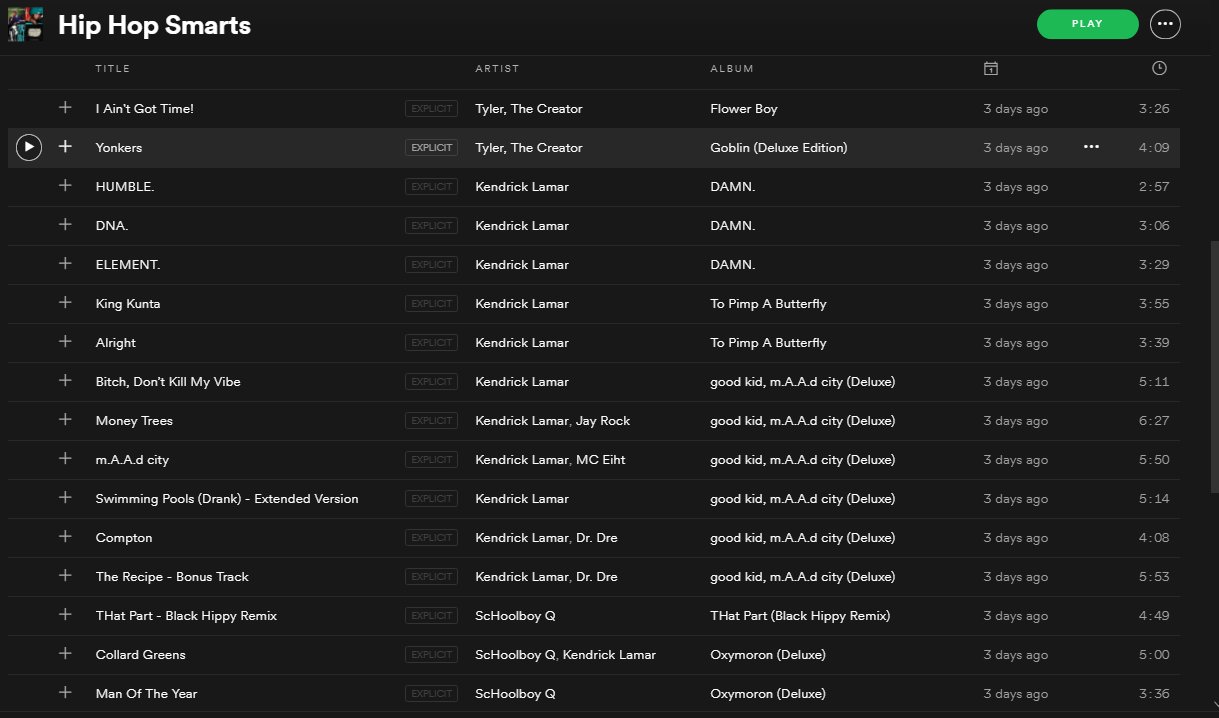Screen dimensions: 1219x718
Task: Save THat Part - Black Hippy Remix
Action: [x=65, y=614]
